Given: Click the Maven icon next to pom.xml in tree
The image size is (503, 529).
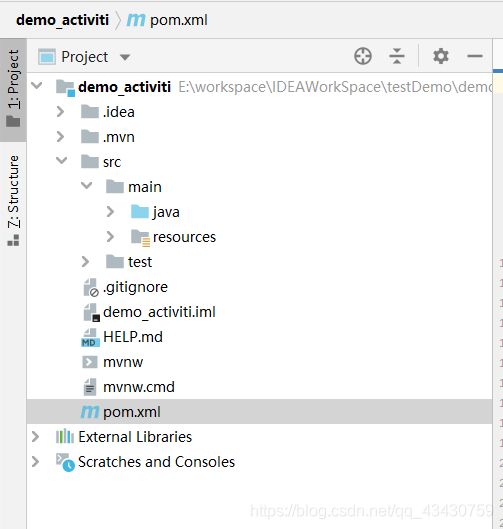Looking at the screenshot, I should (90, 412).
